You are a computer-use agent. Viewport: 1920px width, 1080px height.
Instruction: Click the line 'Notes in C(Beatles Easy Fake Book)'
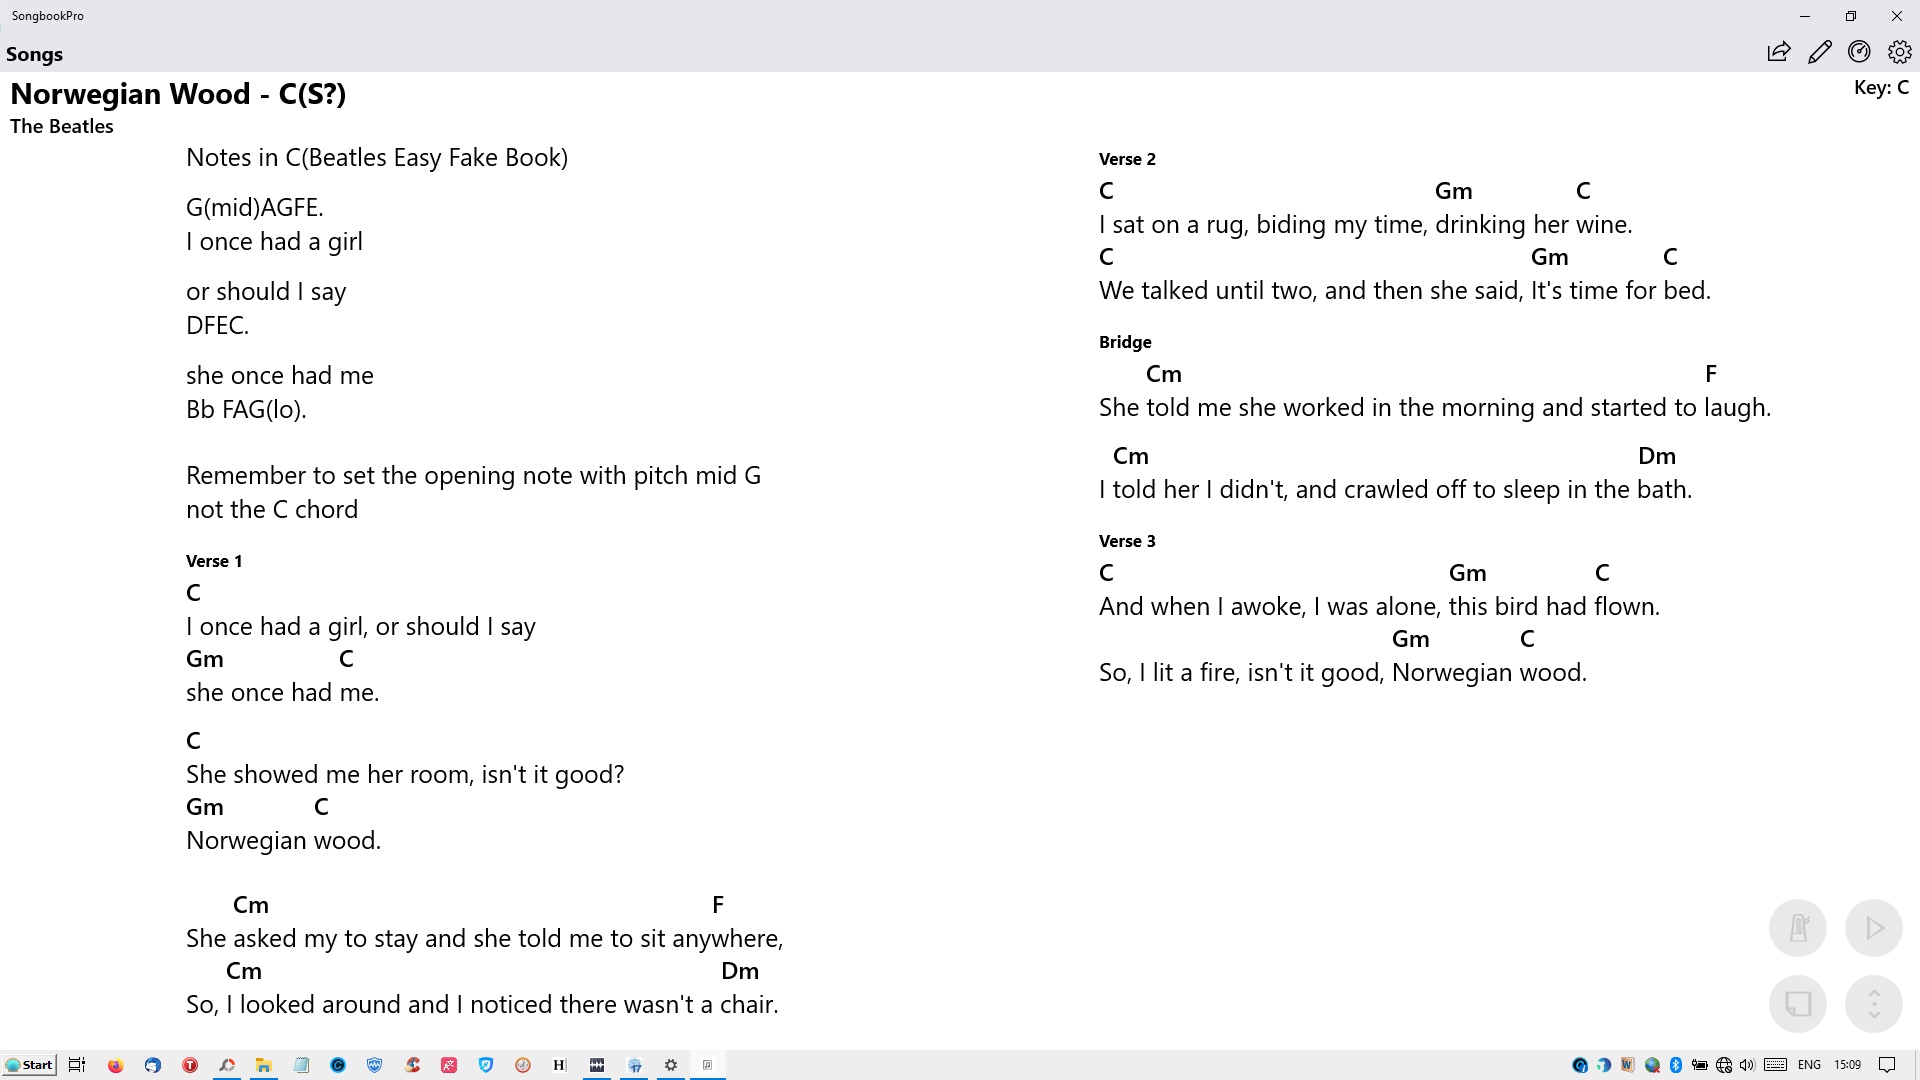tap(377, 158)
